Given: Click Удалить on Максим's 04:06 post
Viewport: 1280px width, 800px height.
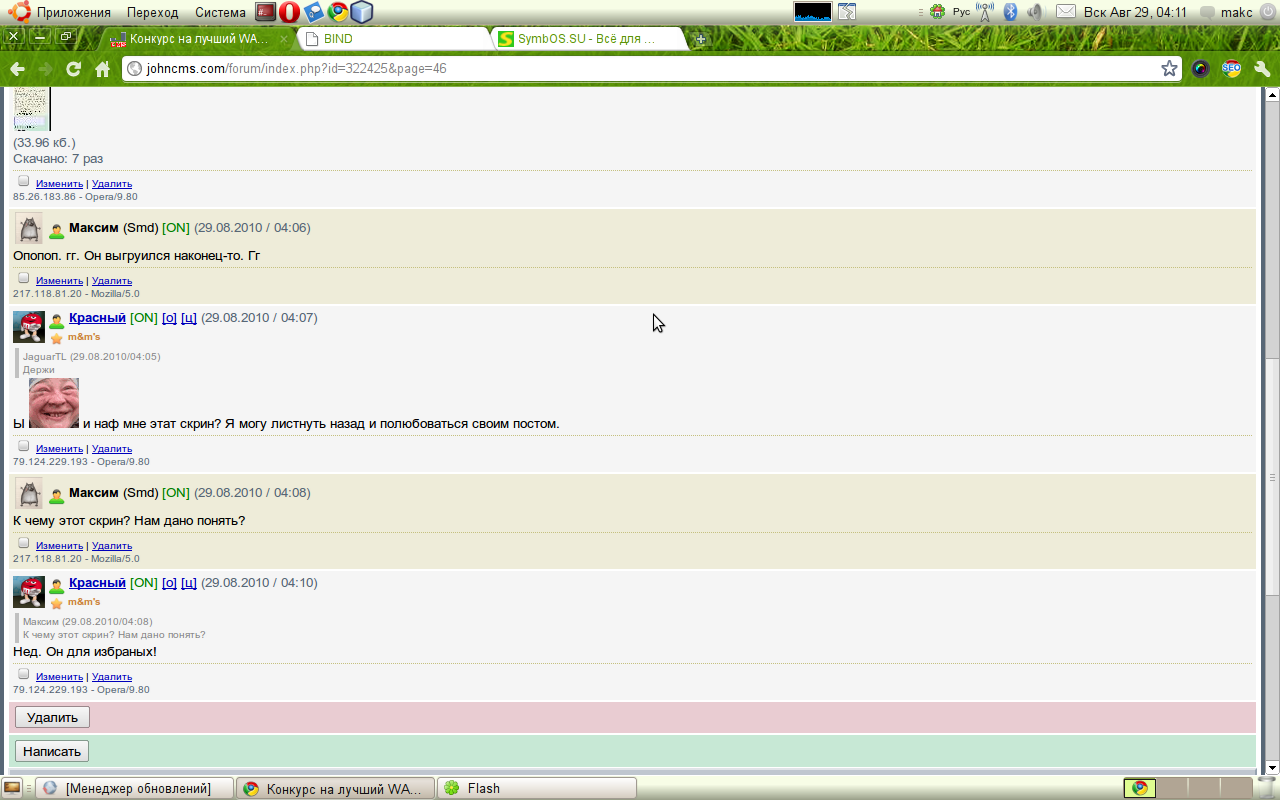Looking at the screenshot, I should point(112,281).
